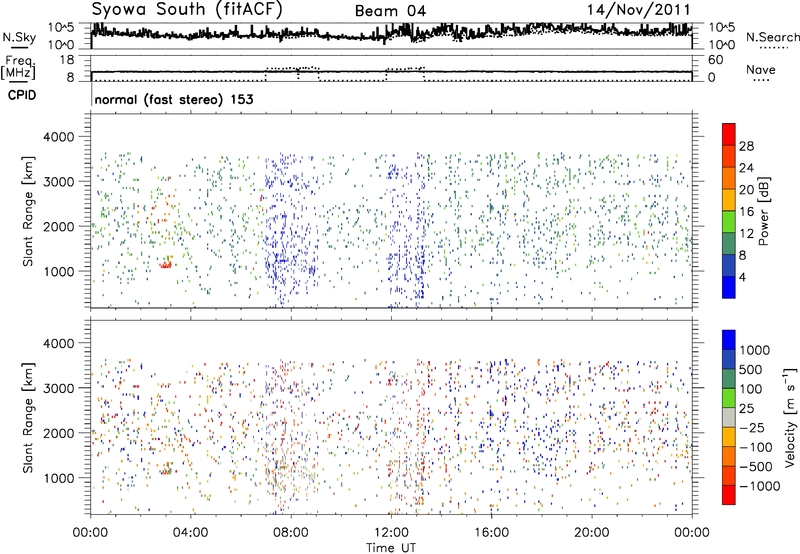The image size is (800, 554).
Task: Click the '18' frequency axis value
Action: (x=67, y=60)
